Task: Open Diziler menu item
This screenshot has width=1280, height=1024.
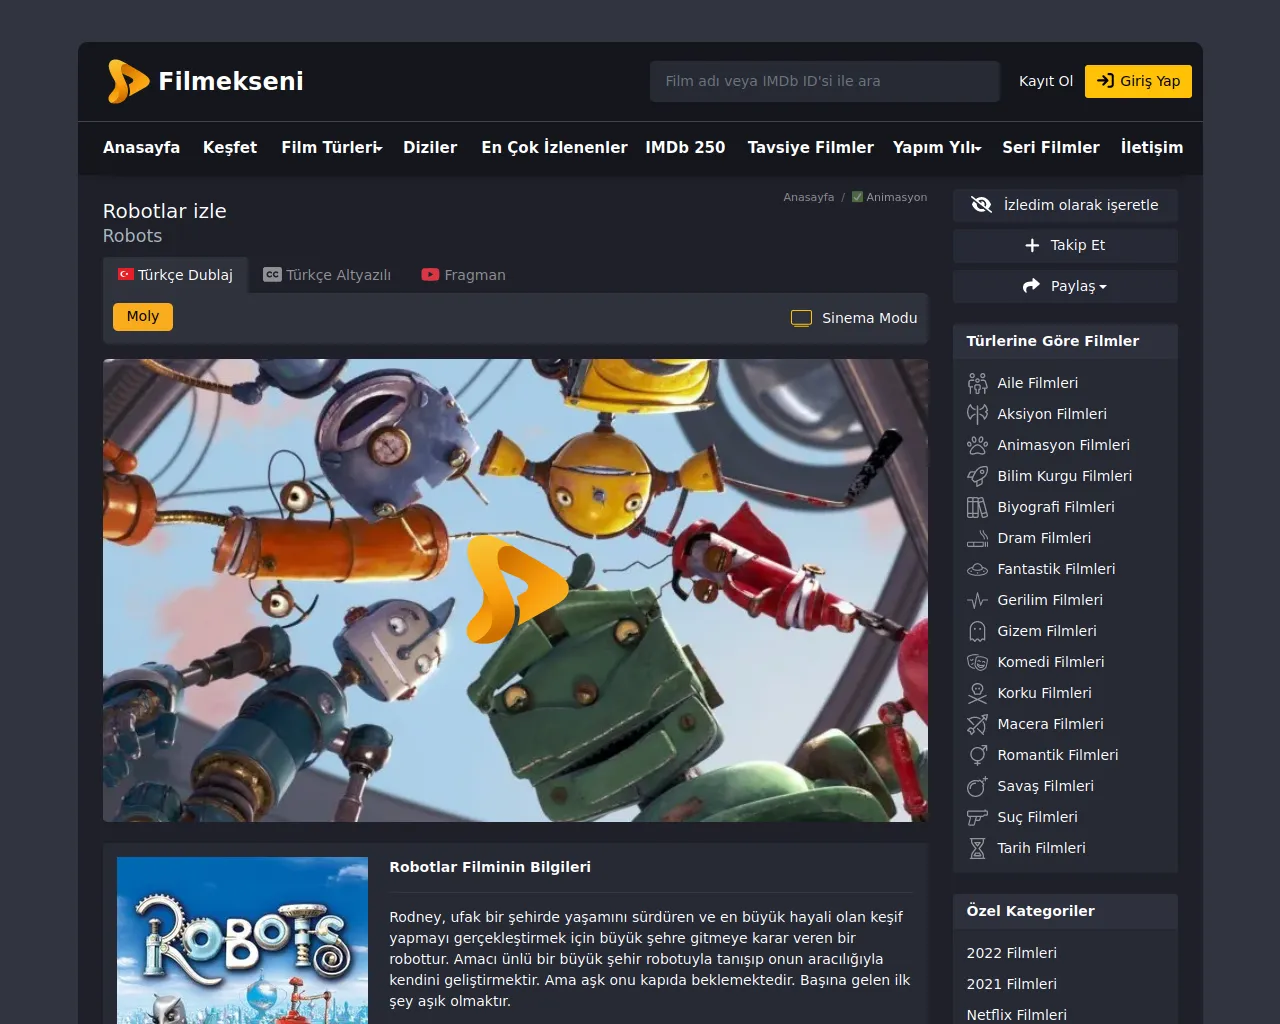Action: [x=430, y=147]
